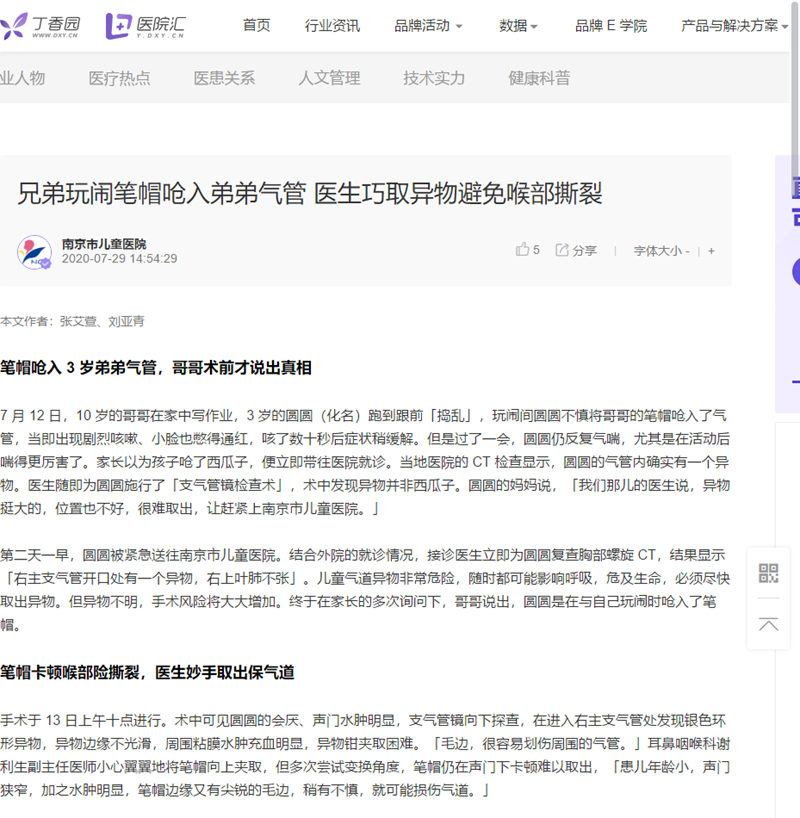The width and height of the screenshot is (800, 818).
Task: Click the font size increase plus control
Action: pos(710,250)
